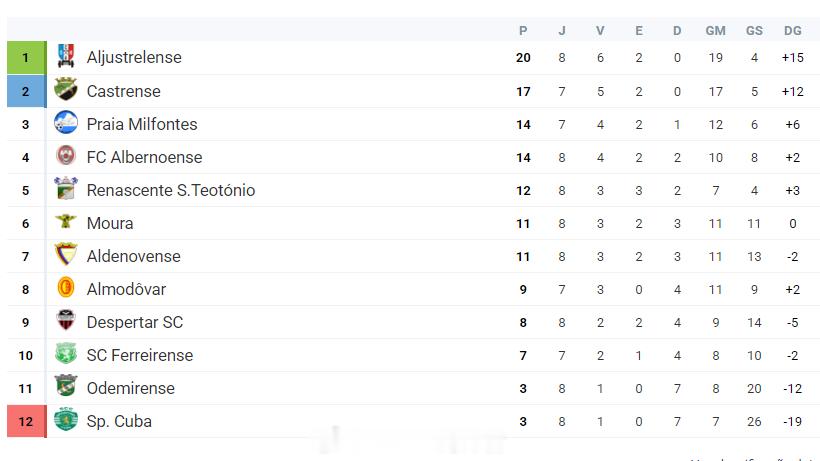Click the Despertar SC black-red crest
This screenshot has width=820, height=461.
click(x=66, y=321)
